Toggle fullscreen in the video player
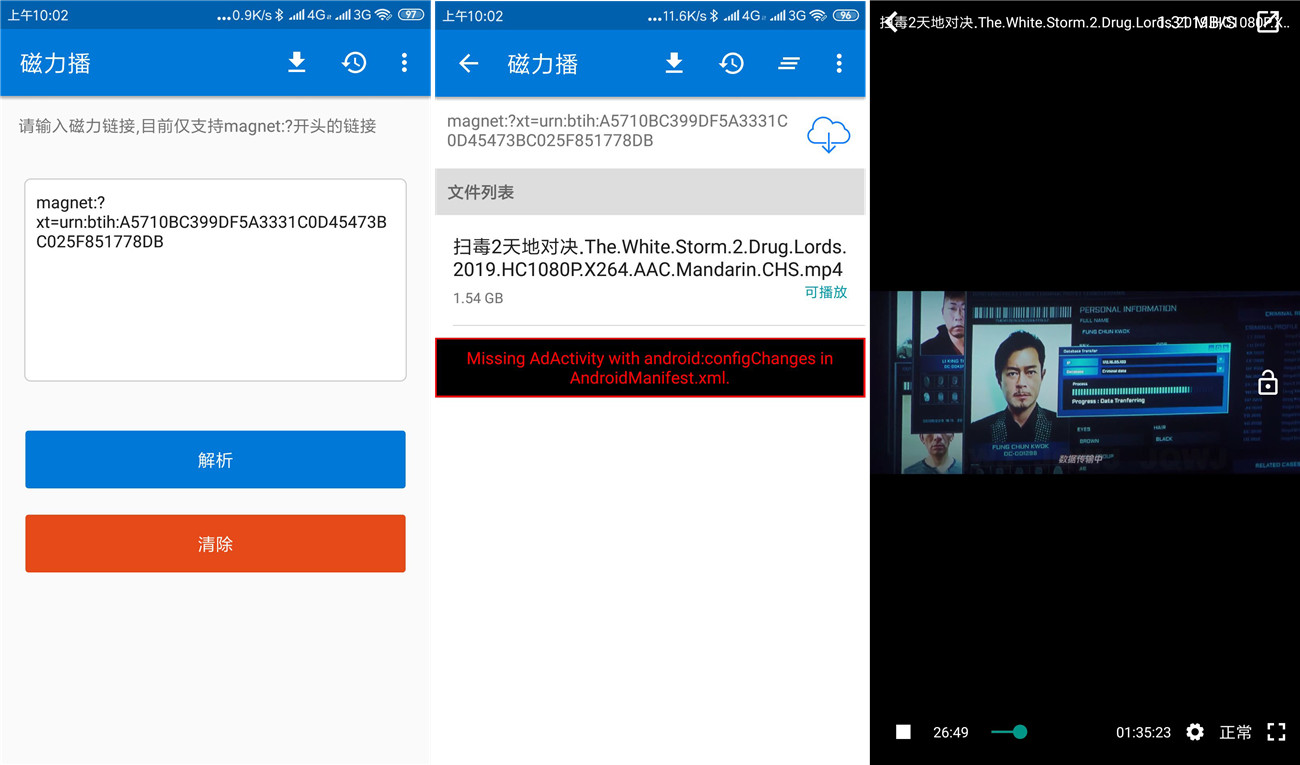The height and width of the screenshot is (765, 1300). point(1276,732)
